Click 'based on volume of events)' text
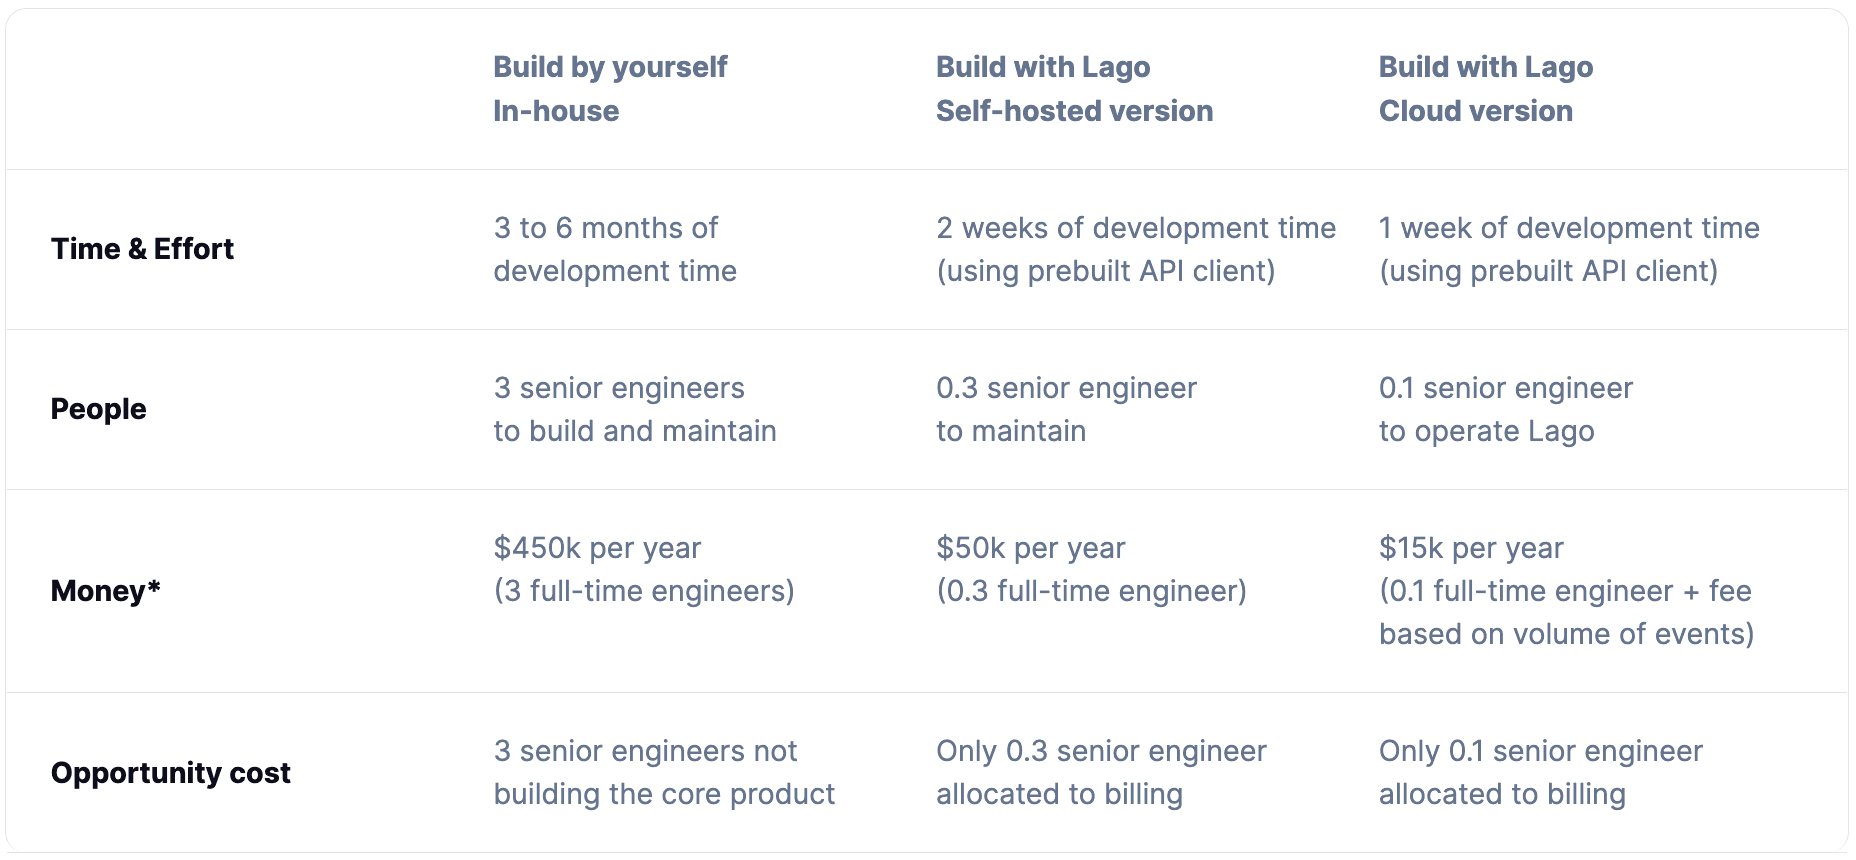1856x860 pixels. [x=1566, y=634]
